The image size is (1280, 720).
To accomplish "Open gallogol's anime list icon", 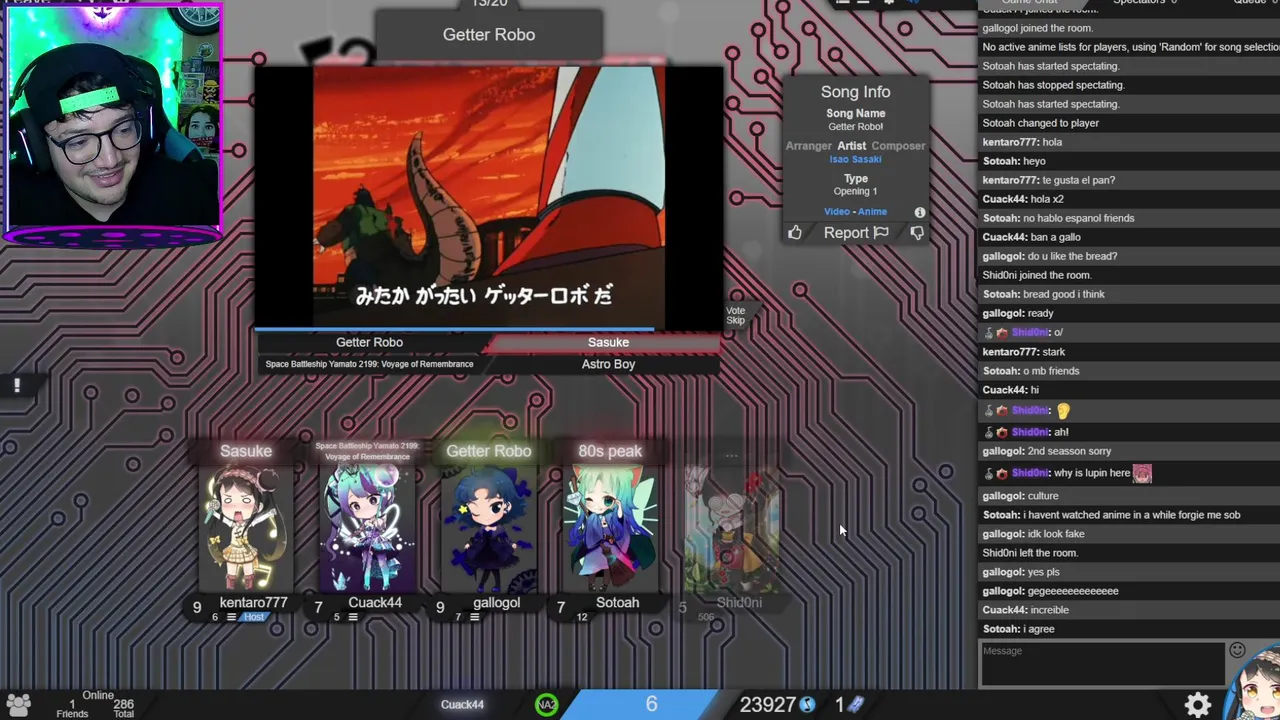I will (474, 617).
